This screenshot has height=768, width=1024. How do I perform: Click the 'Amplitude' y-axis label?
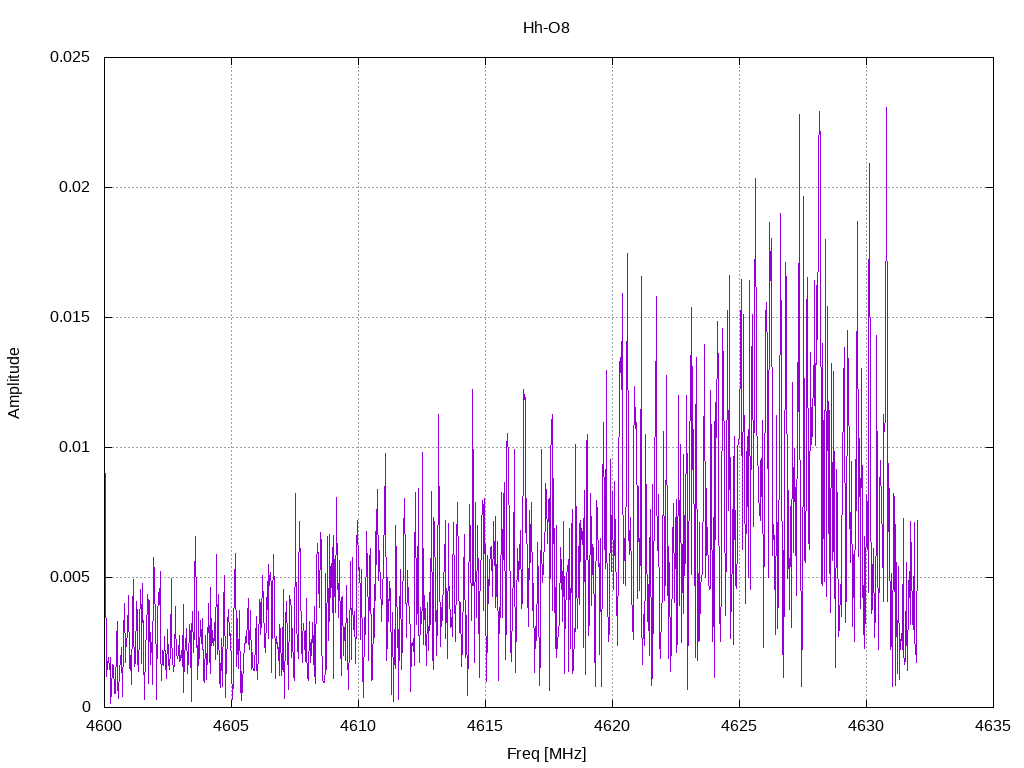coord(14,383)
